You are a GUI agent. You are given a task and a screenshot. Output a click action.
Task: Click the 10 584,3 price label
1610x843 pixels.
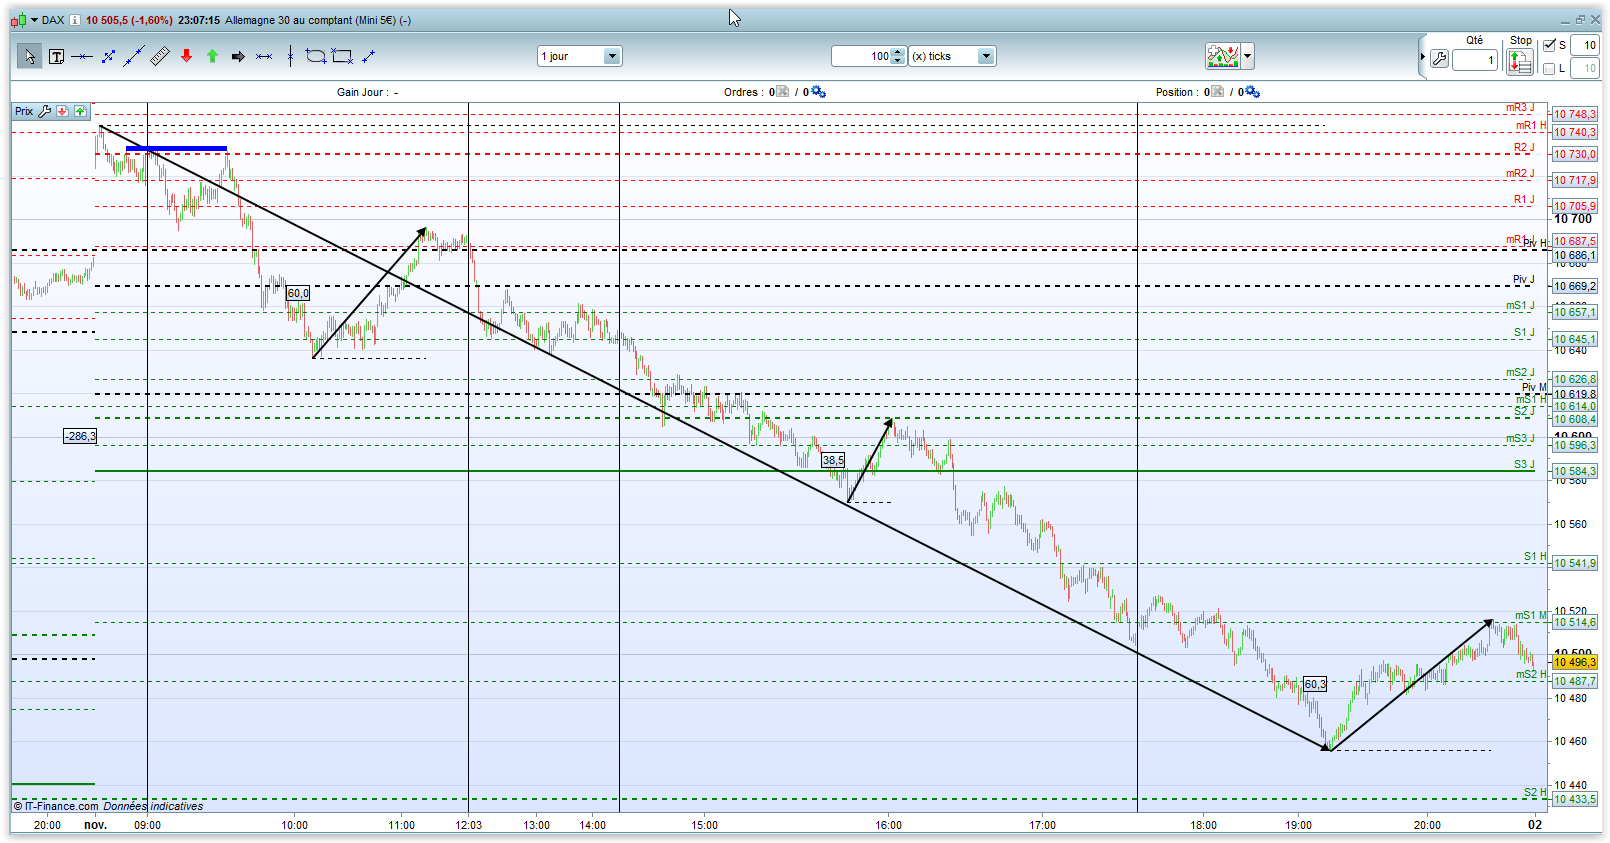[1575, 471]
